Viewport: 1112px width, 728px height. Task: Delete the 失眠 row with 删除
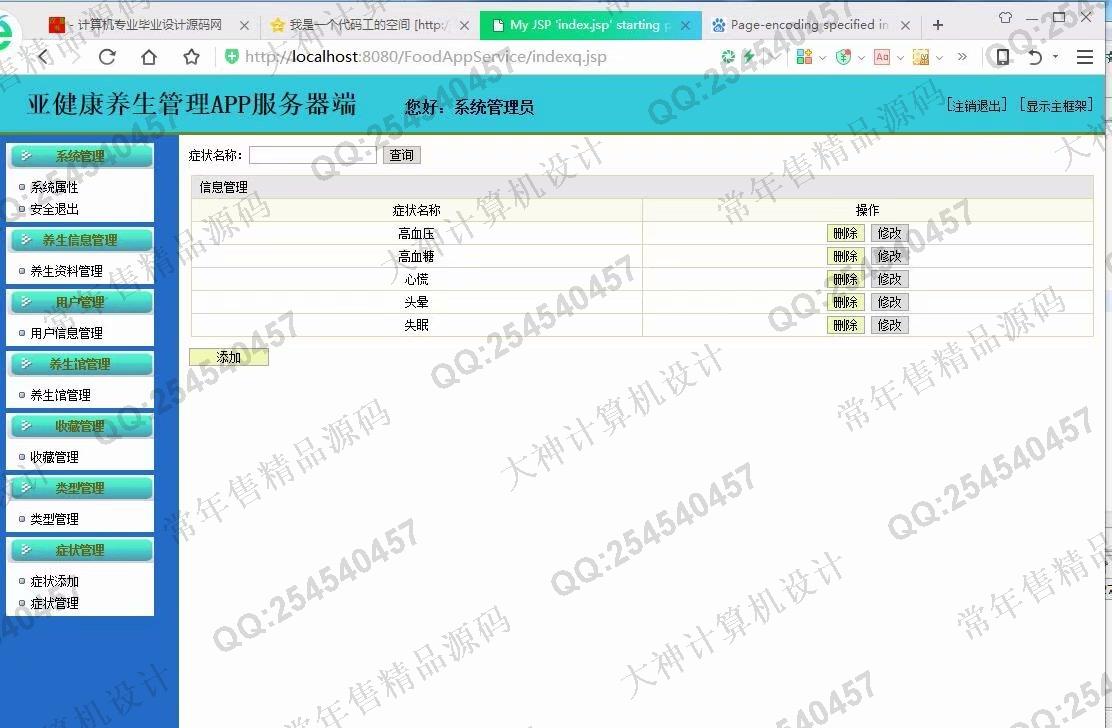coord(845,325)
